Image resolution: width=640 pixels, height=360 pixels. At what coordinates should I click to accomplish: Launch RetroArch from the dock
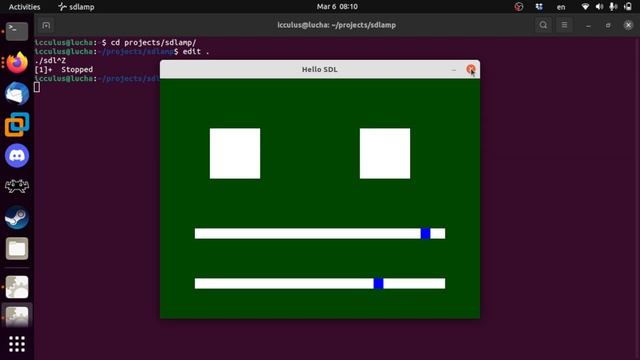click(x=17, y=186)
